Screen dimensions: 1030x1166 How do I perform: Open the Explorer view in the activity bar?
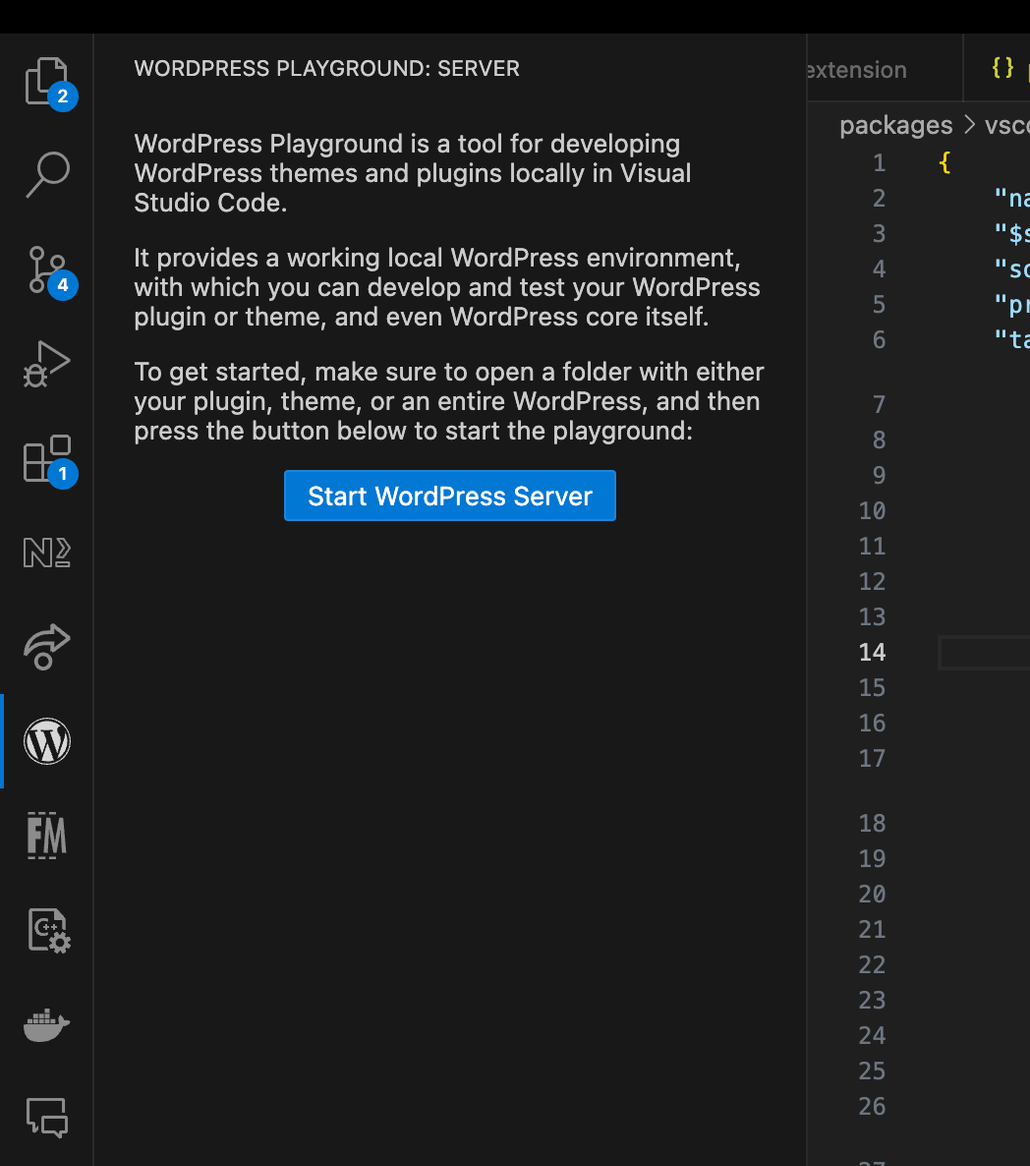coord(46,78)
